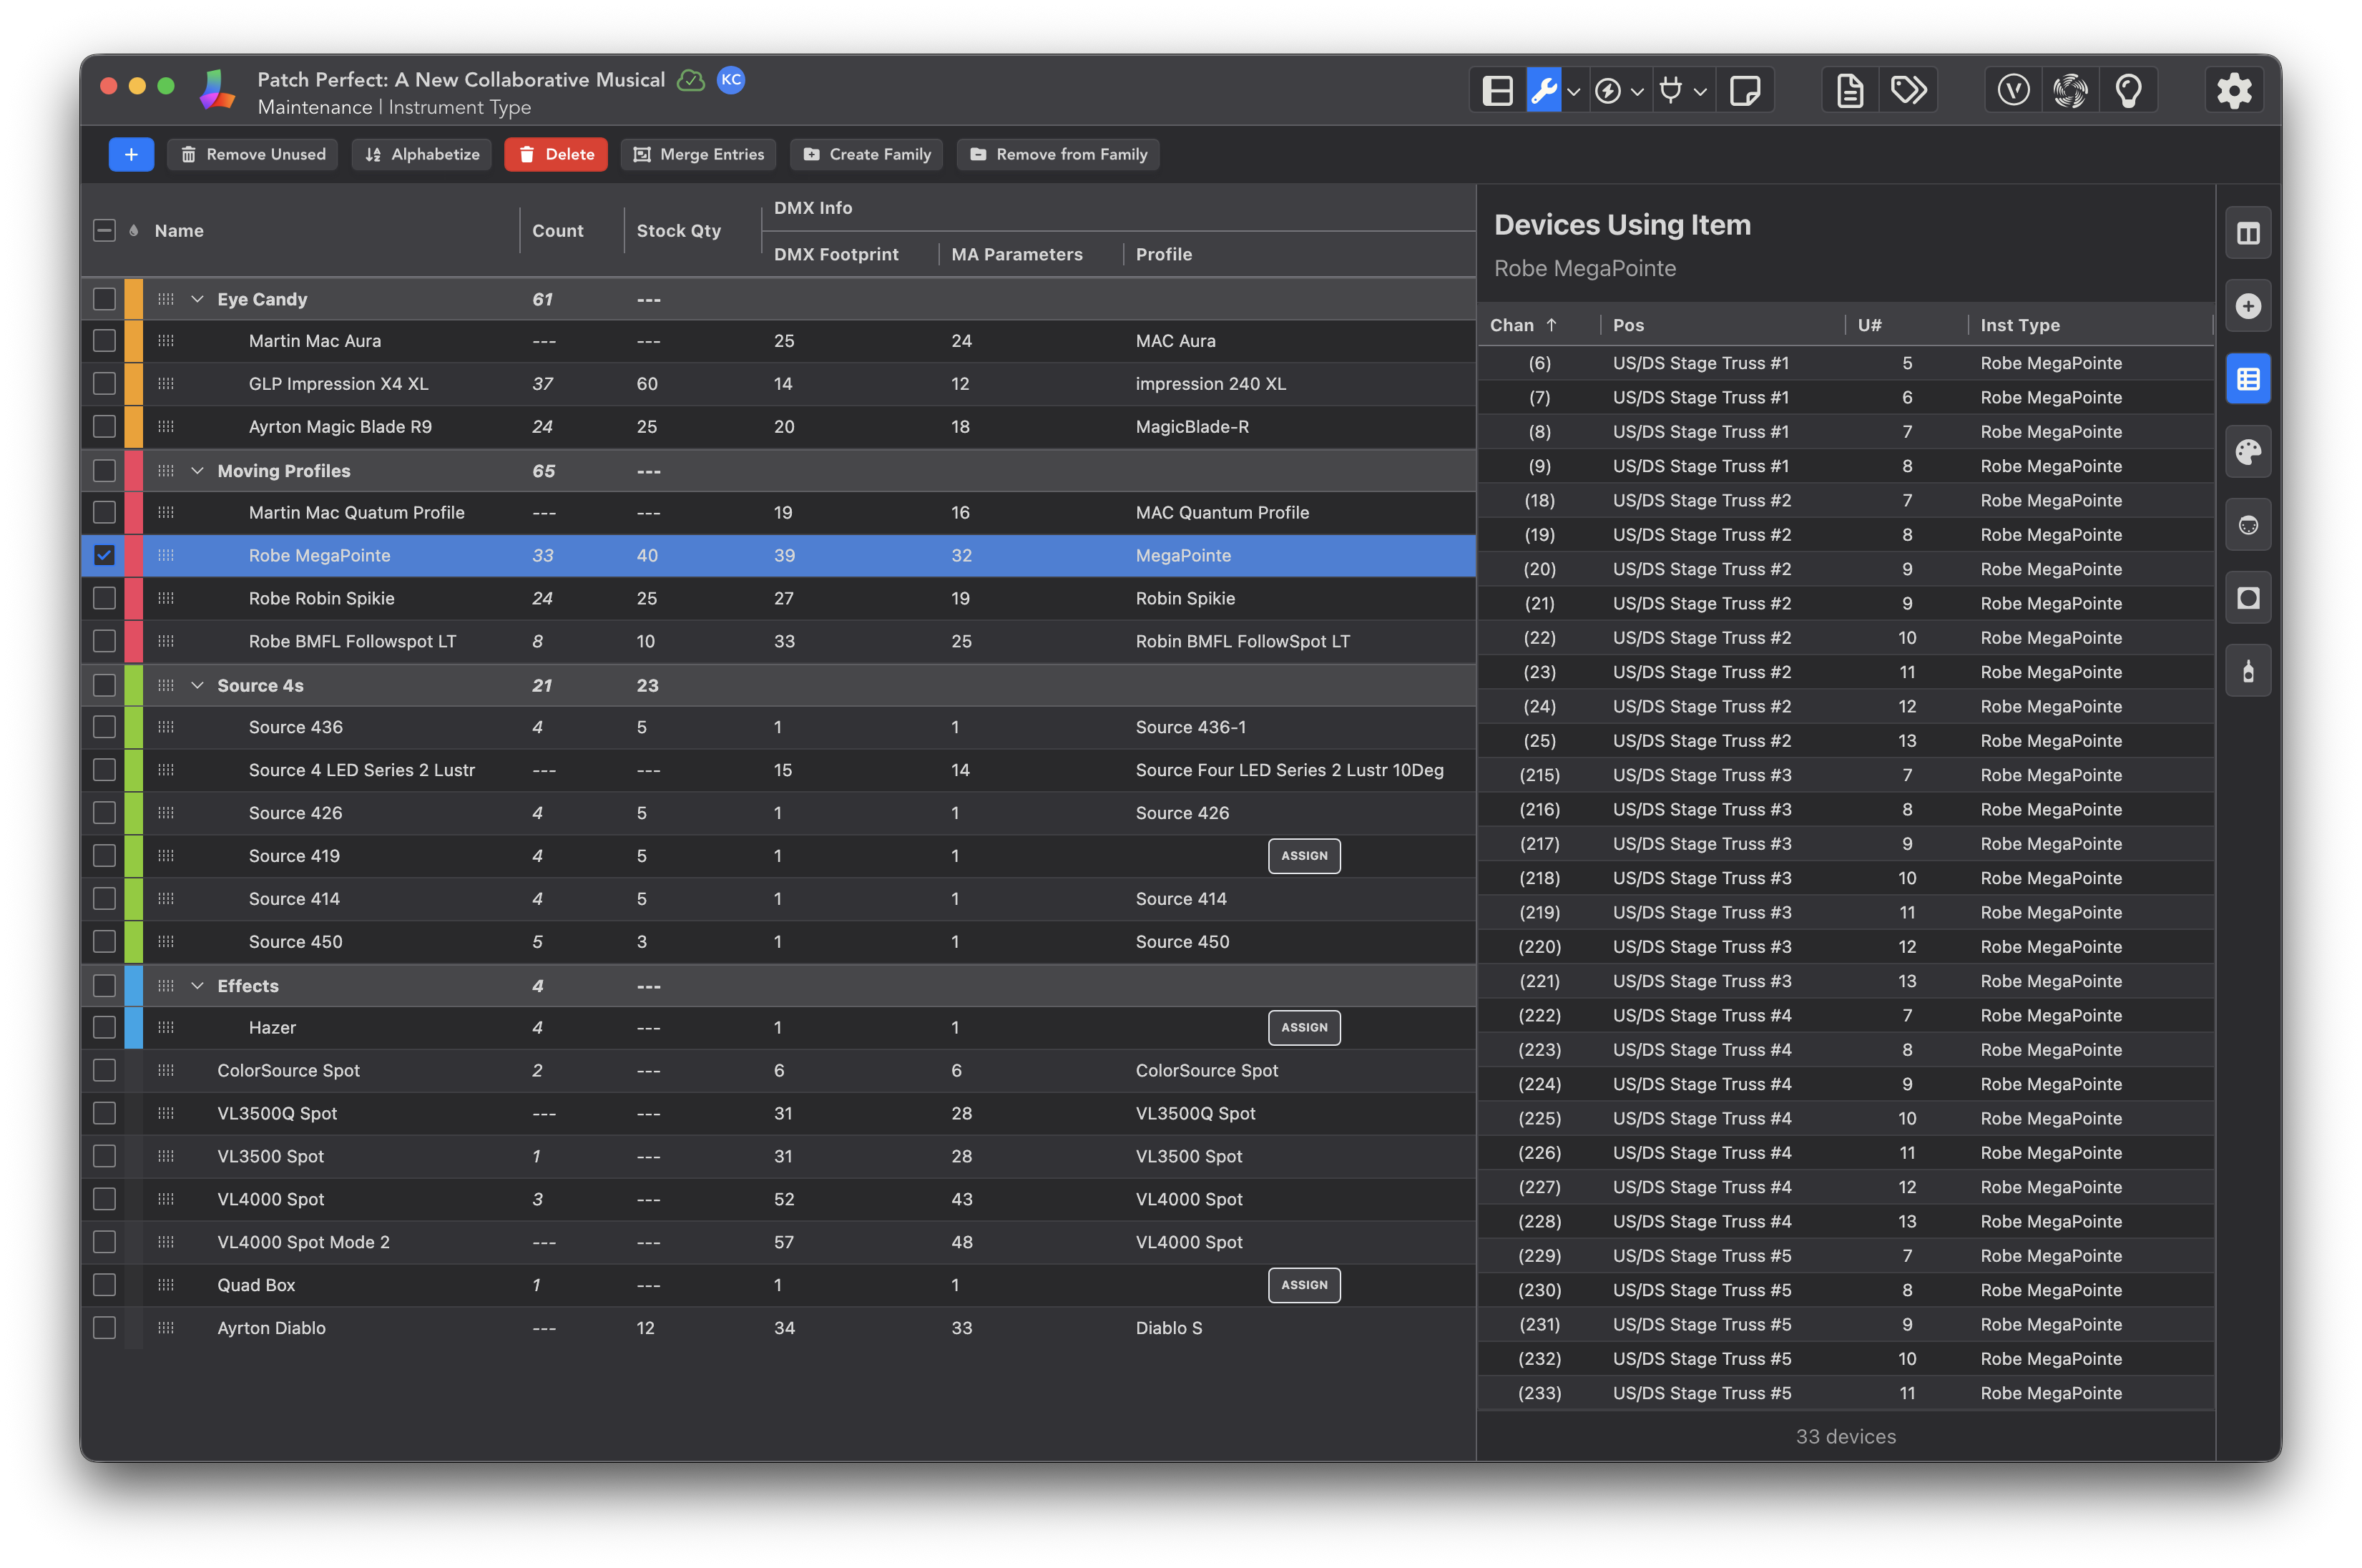Check the Source 436 row checkbox
Viewport: 2362px width, 1568px height.
point(104,727)
